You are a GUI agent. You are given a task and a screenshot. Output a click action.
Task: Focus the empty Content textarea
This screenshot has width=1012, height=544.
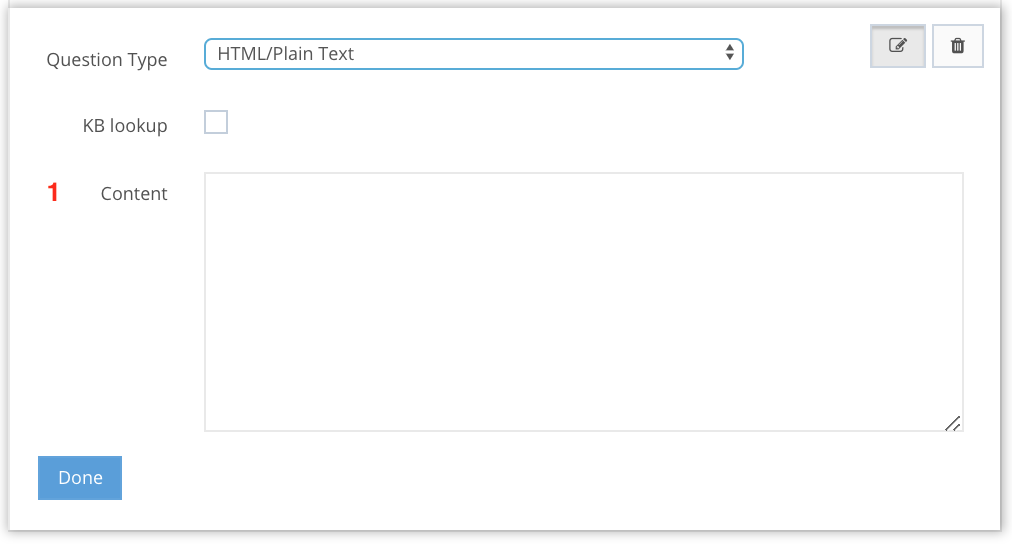(583, 301)
